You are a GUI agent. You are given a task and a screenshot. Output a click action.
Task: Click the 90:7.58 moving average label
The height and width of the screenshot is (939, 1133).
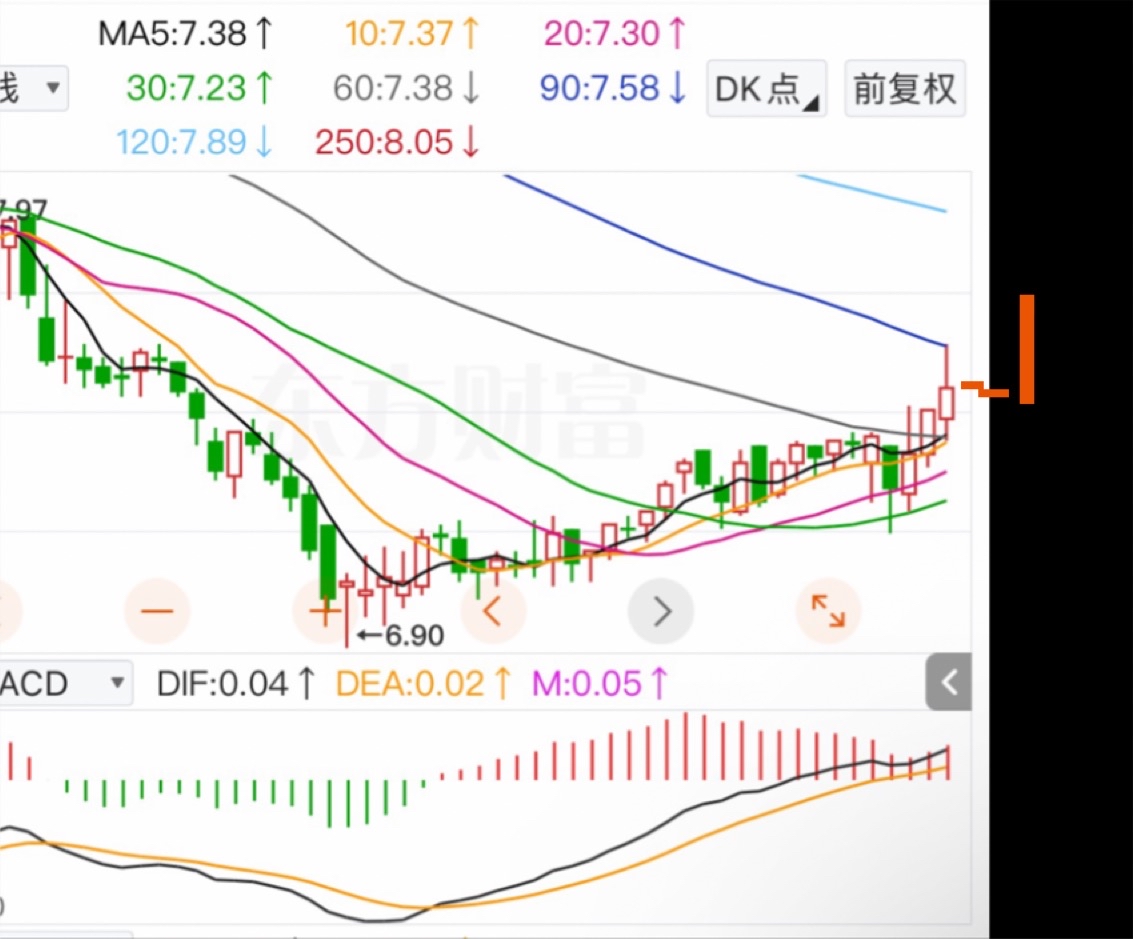tap(613, 88)
